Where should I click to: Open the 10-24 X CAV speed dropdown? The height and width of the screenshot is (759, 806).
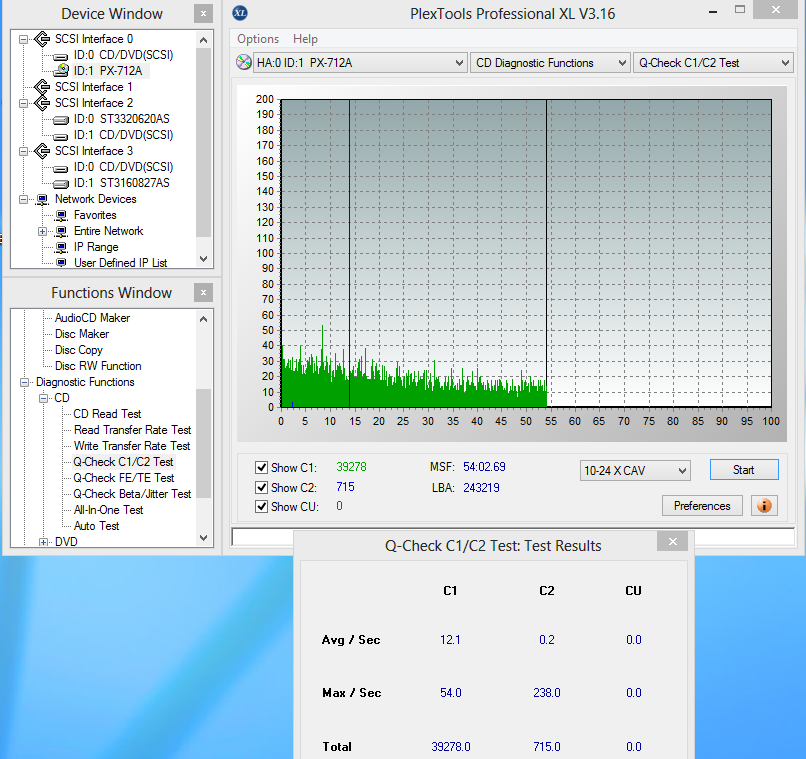click(x=635, y=471)
